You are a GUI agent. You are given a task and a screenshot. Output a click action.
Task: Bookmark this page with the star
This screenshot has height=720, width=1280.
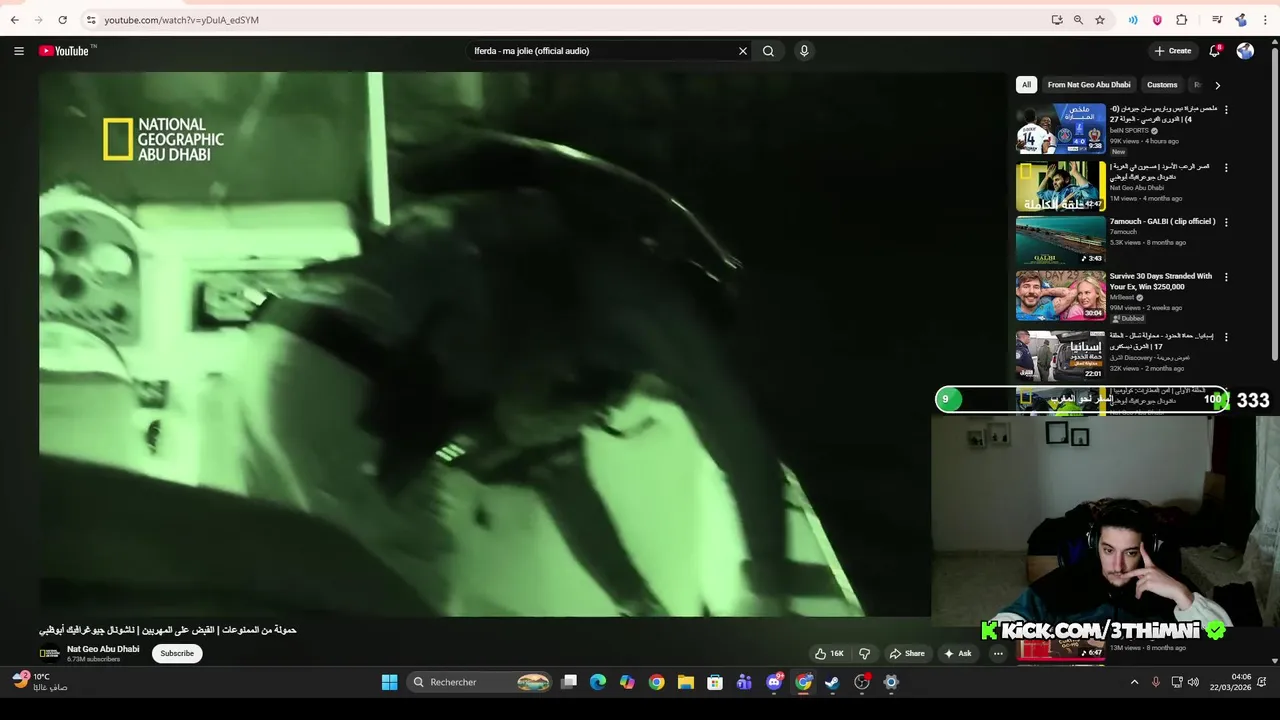coord(1099,20)
